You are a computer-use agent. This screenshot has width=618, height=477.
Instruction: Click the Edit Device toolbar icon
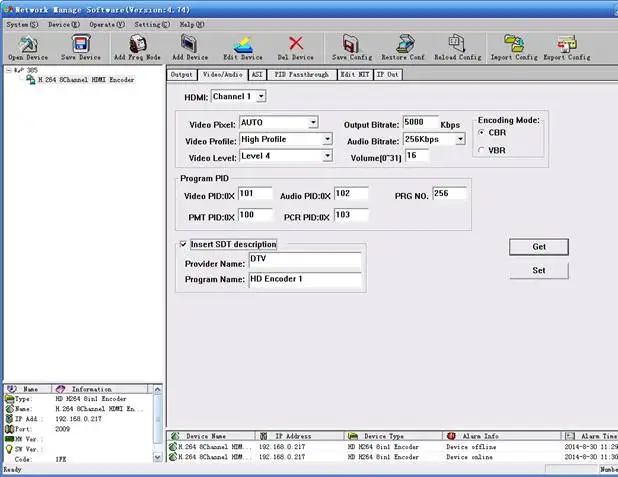tap(242, 44)
